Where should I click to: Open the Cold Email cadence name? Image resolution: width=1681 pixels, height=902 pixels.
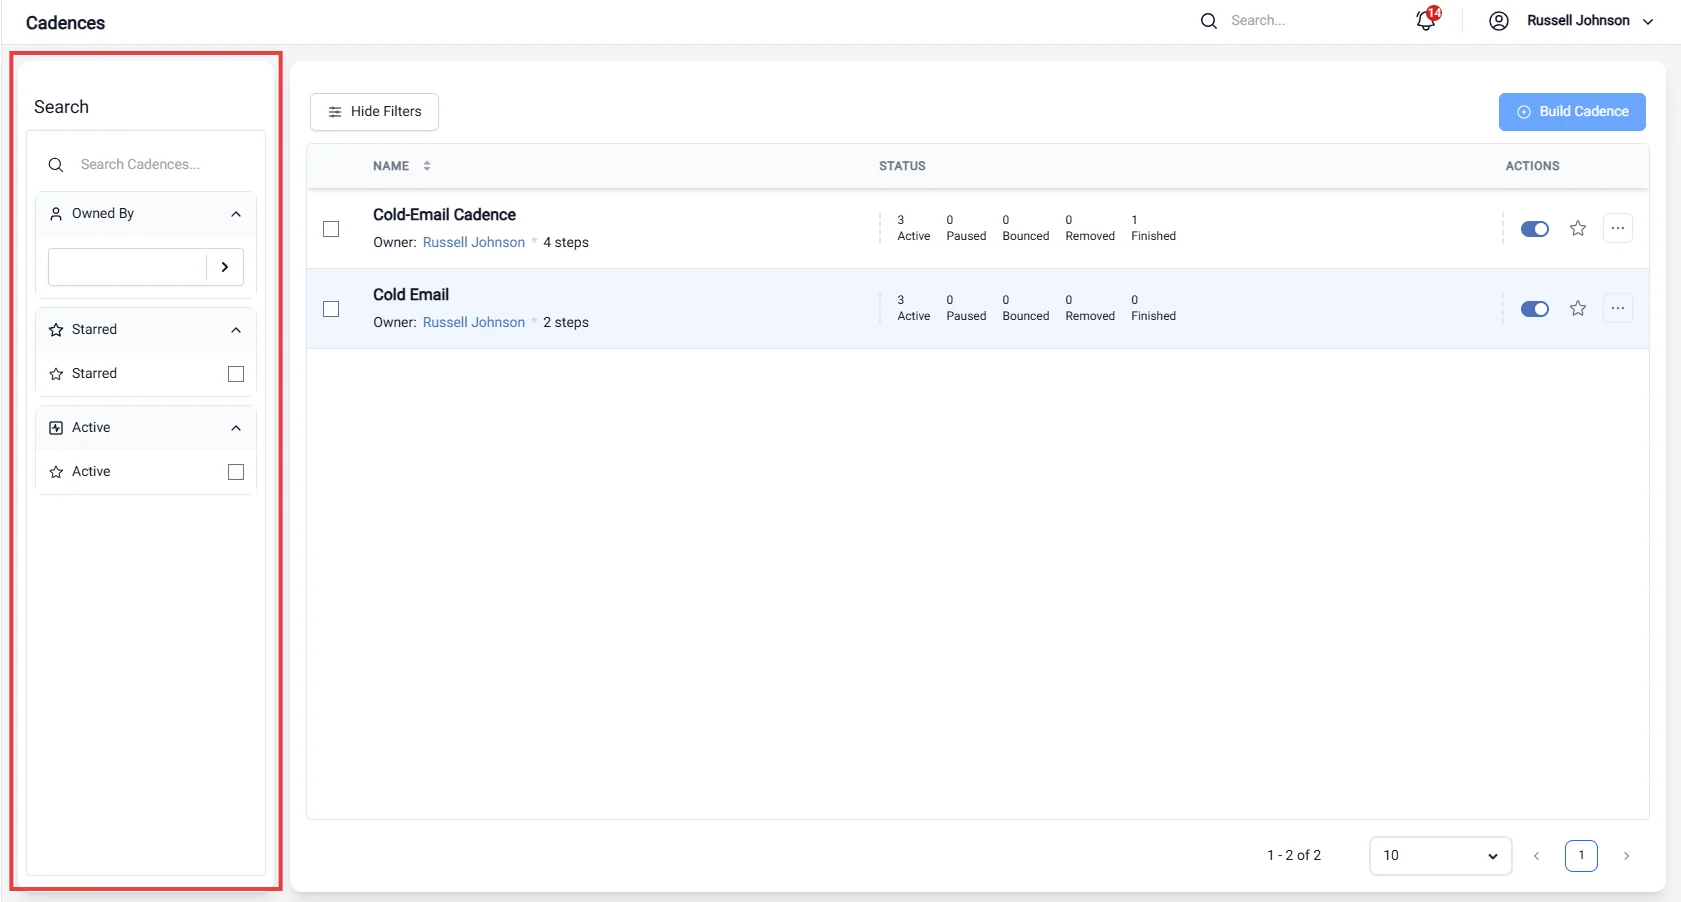411,295
